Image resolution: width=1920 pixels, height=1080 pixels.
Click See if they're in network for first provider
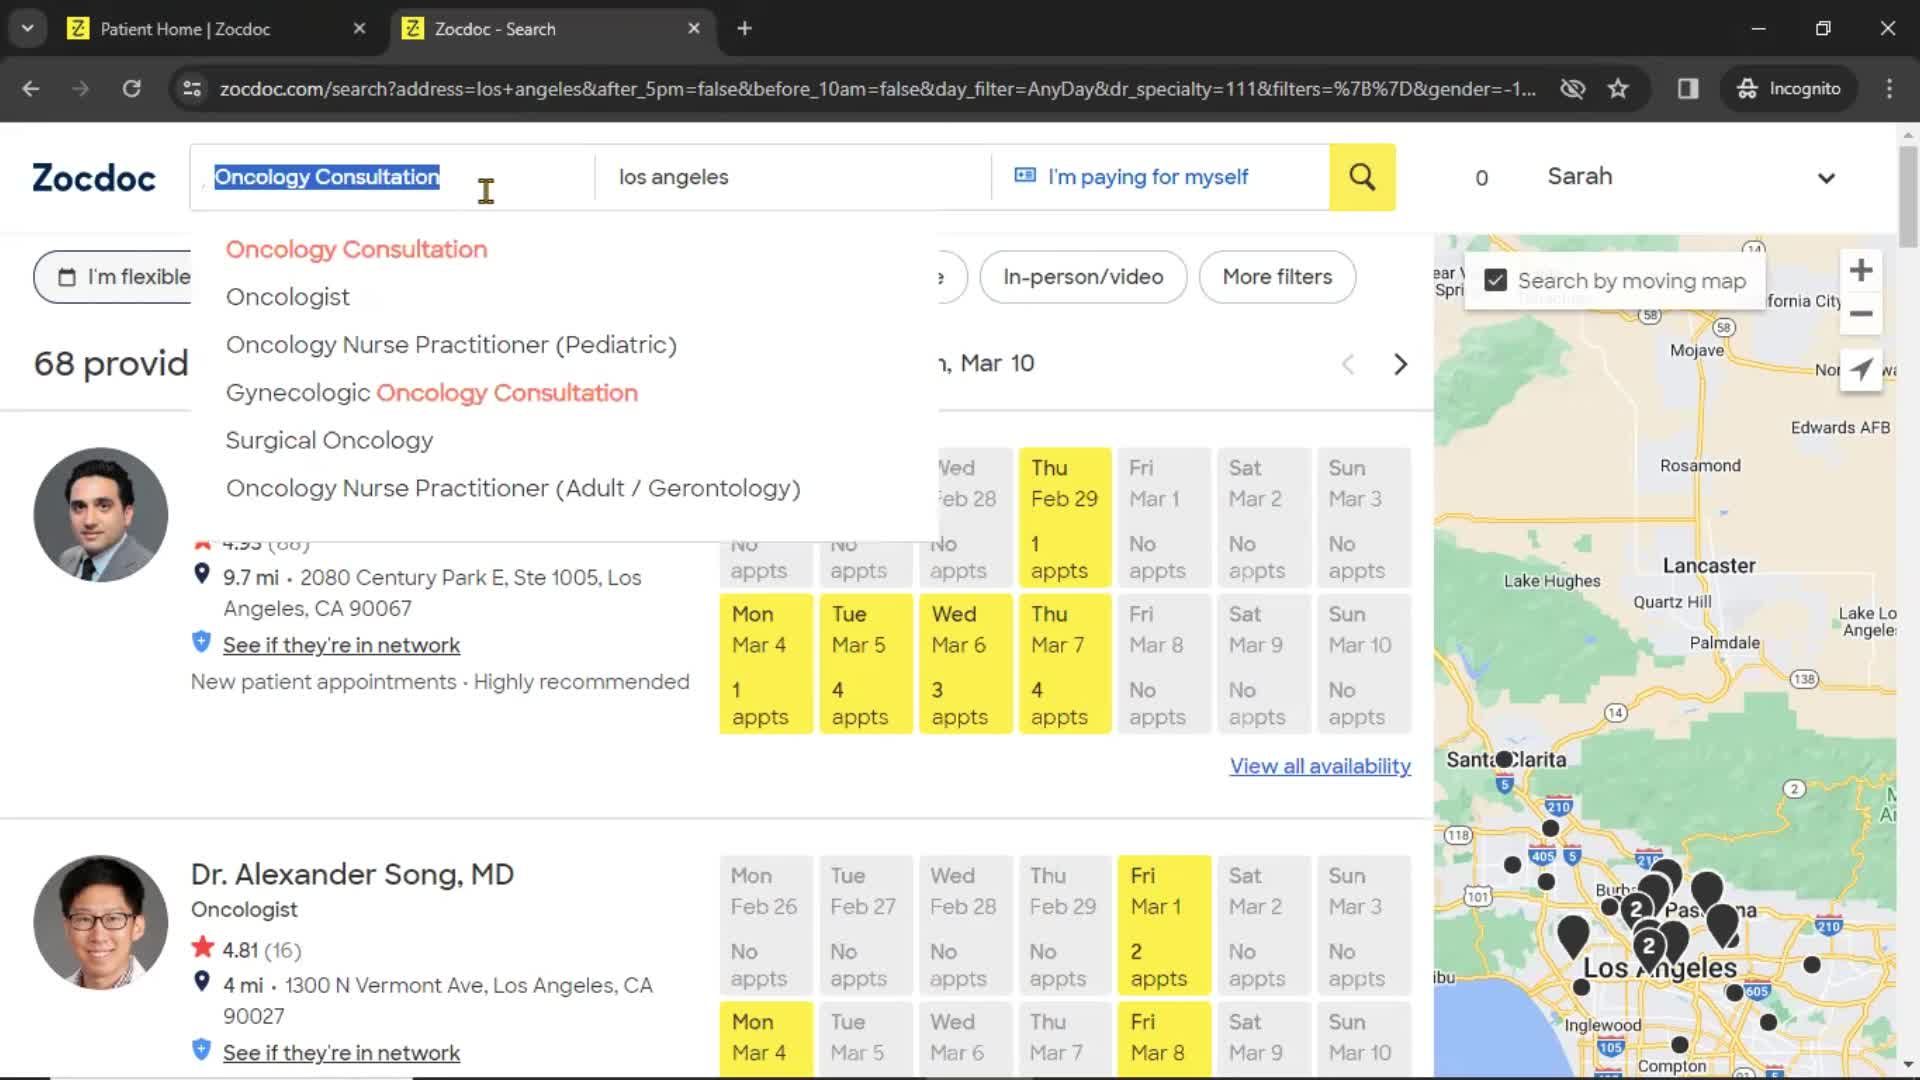tap(341, 645)
